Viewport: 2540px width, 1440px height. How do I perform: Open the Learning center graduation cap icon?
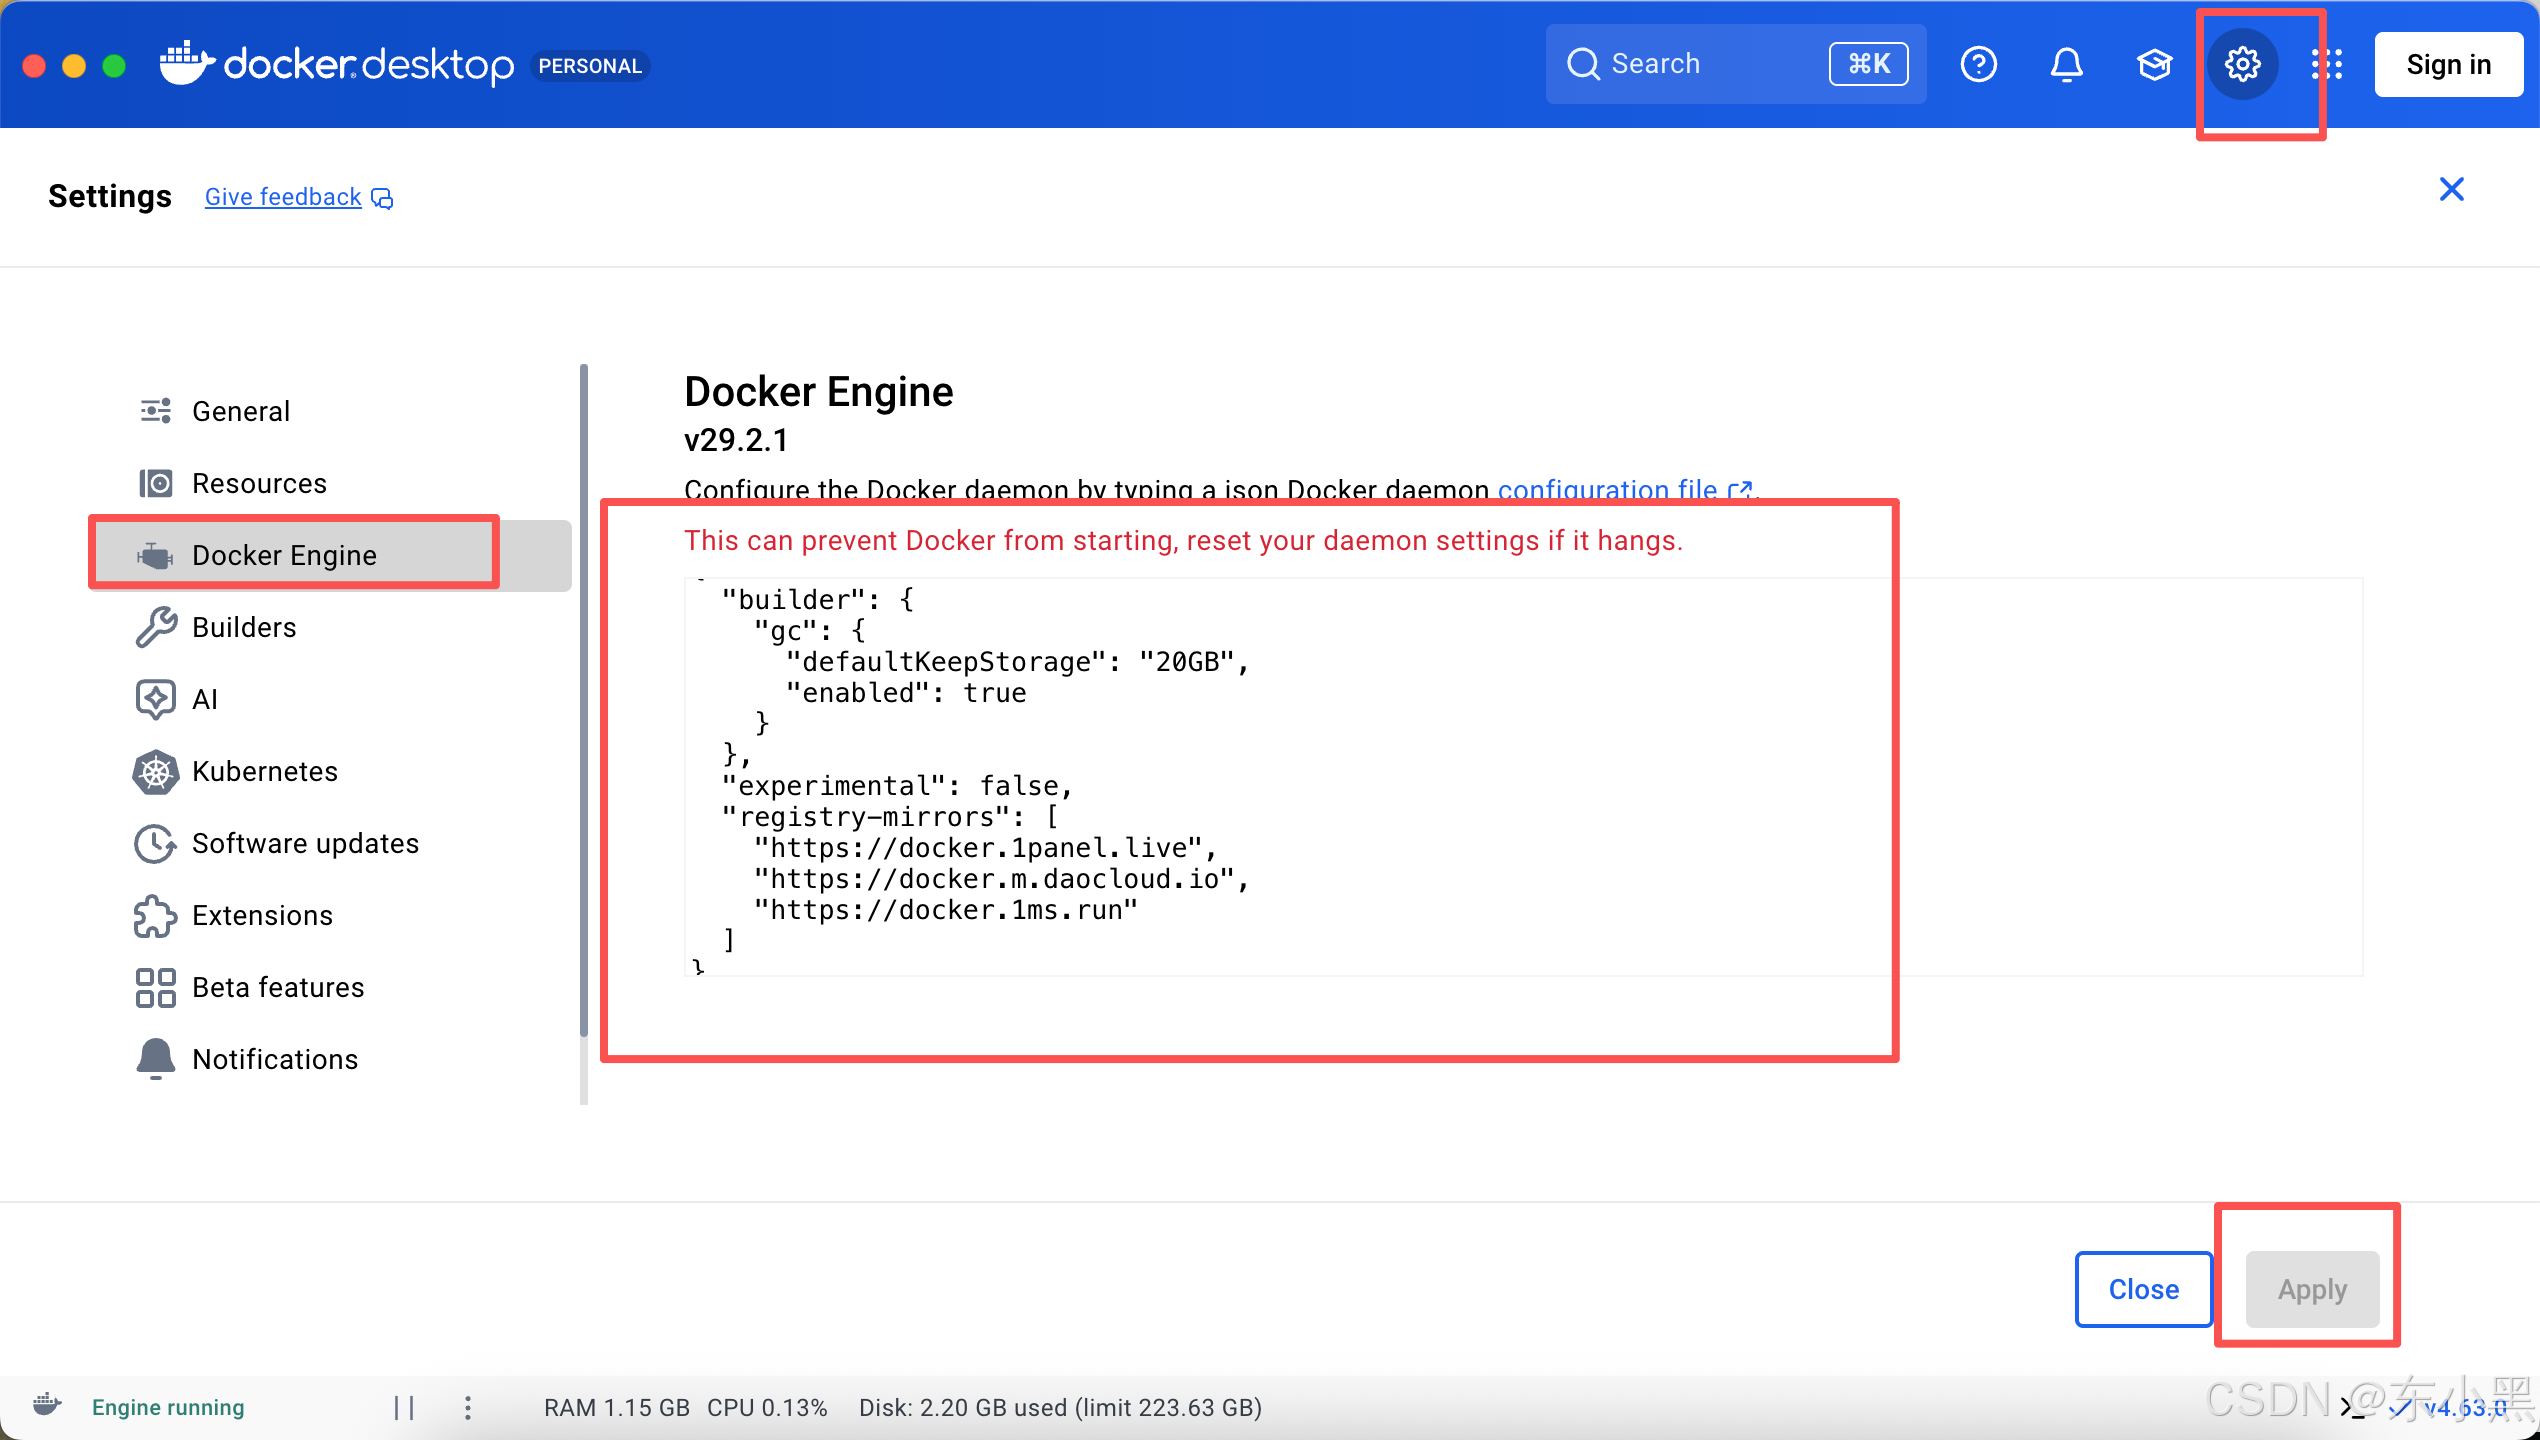pos(2154,65)
